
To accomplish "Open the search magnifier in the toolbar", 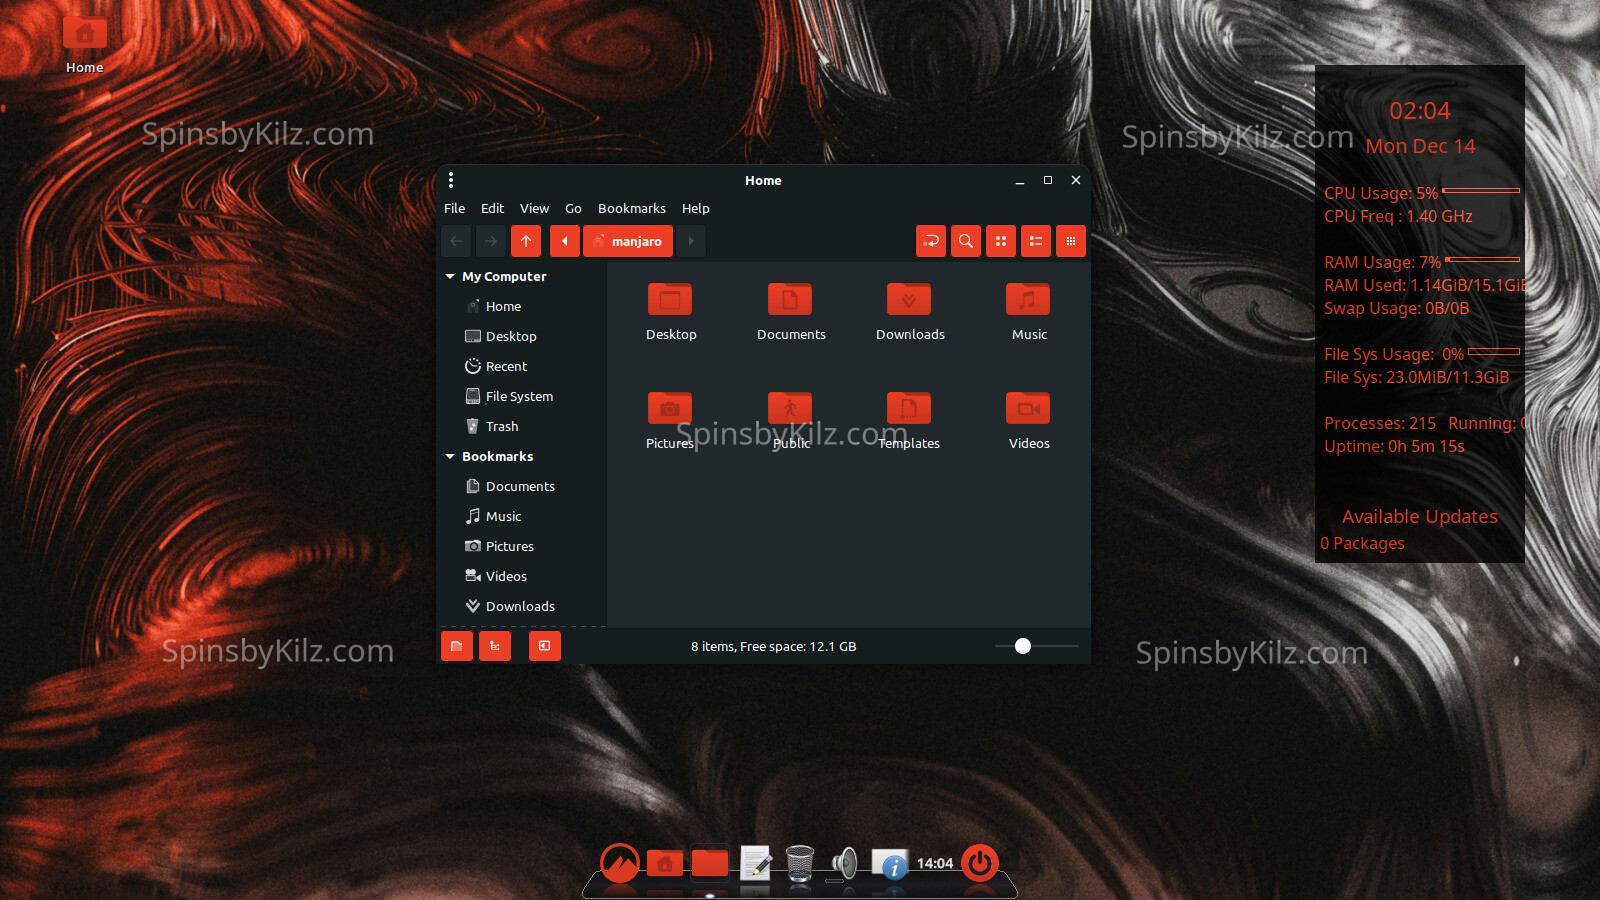I will [x=966, y=241].
